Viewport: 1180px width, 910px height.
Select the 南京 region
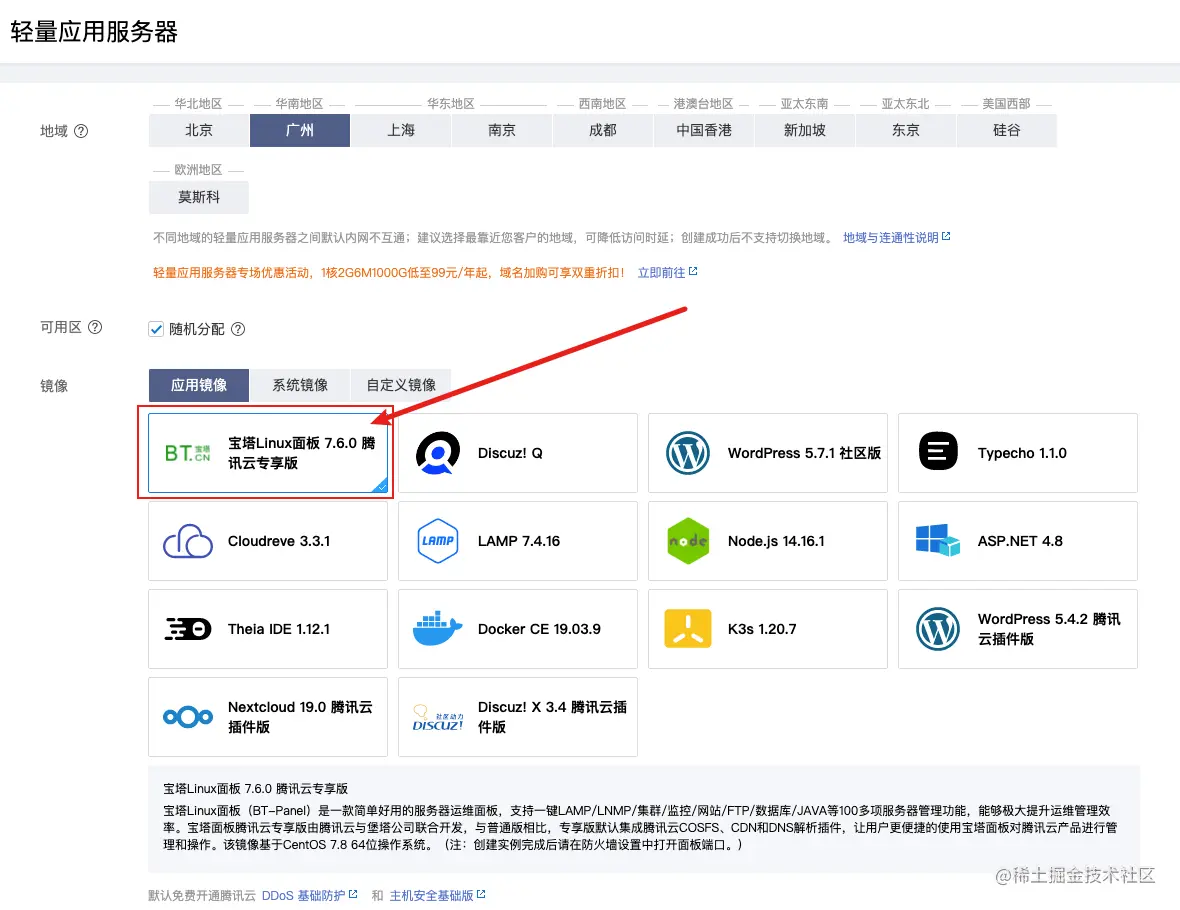[x=502, y=130]
